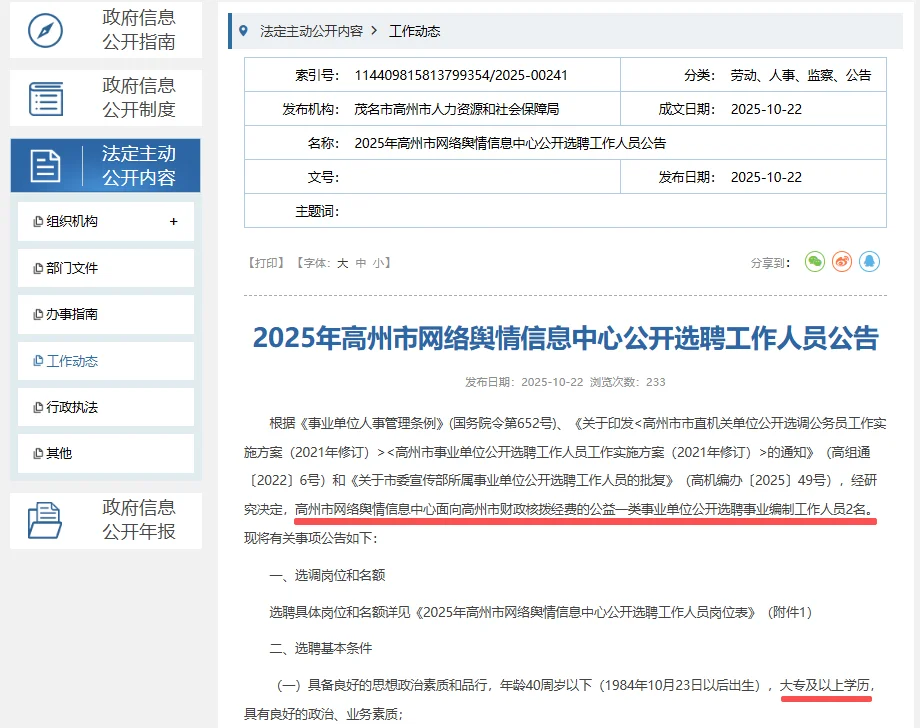Click the 文号 label in table

point(324,177)
